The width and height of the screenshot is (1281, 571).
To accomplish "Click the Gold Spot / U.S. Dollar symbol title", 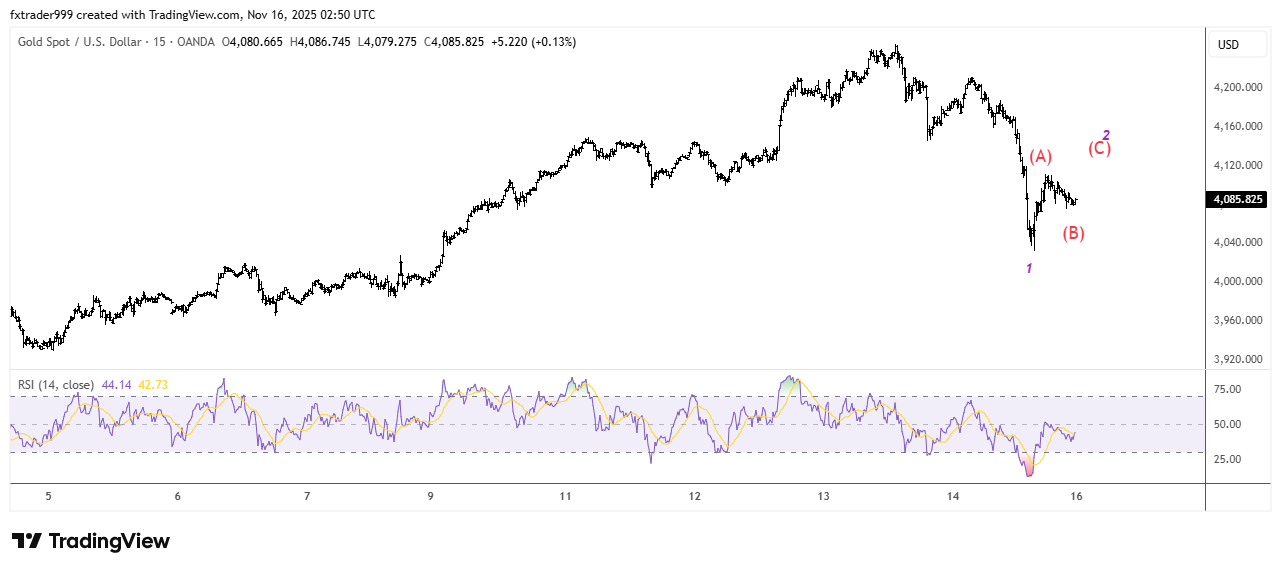I will point(88,42).
